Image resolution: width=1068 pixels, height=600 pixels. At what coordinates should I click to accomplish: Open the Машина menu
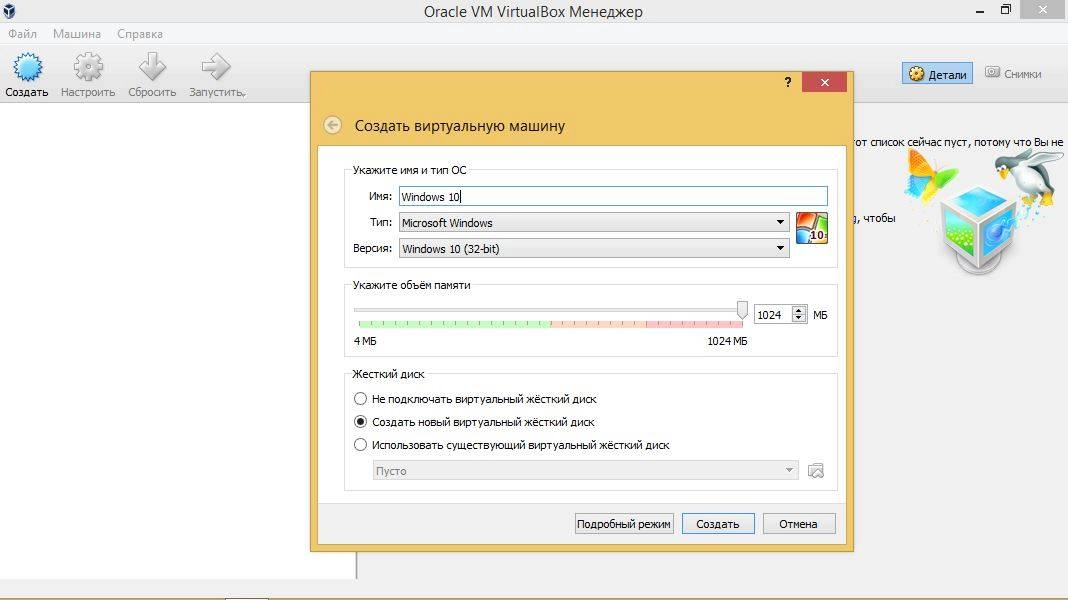77,33
